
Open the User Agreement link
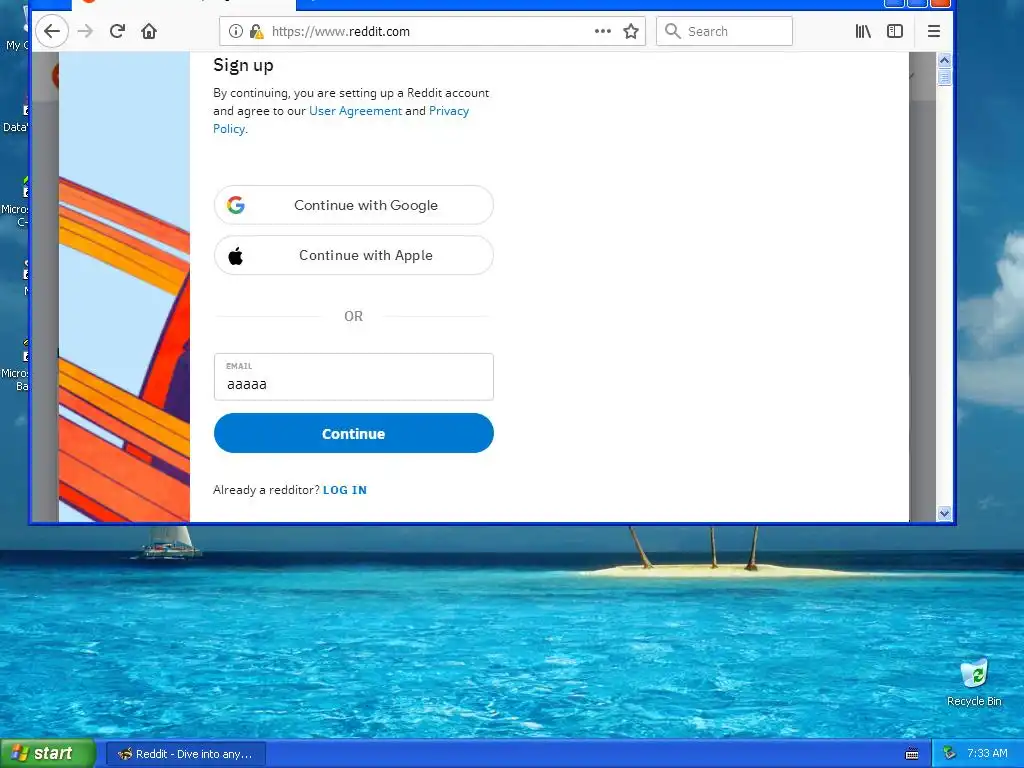coord(355,111)
